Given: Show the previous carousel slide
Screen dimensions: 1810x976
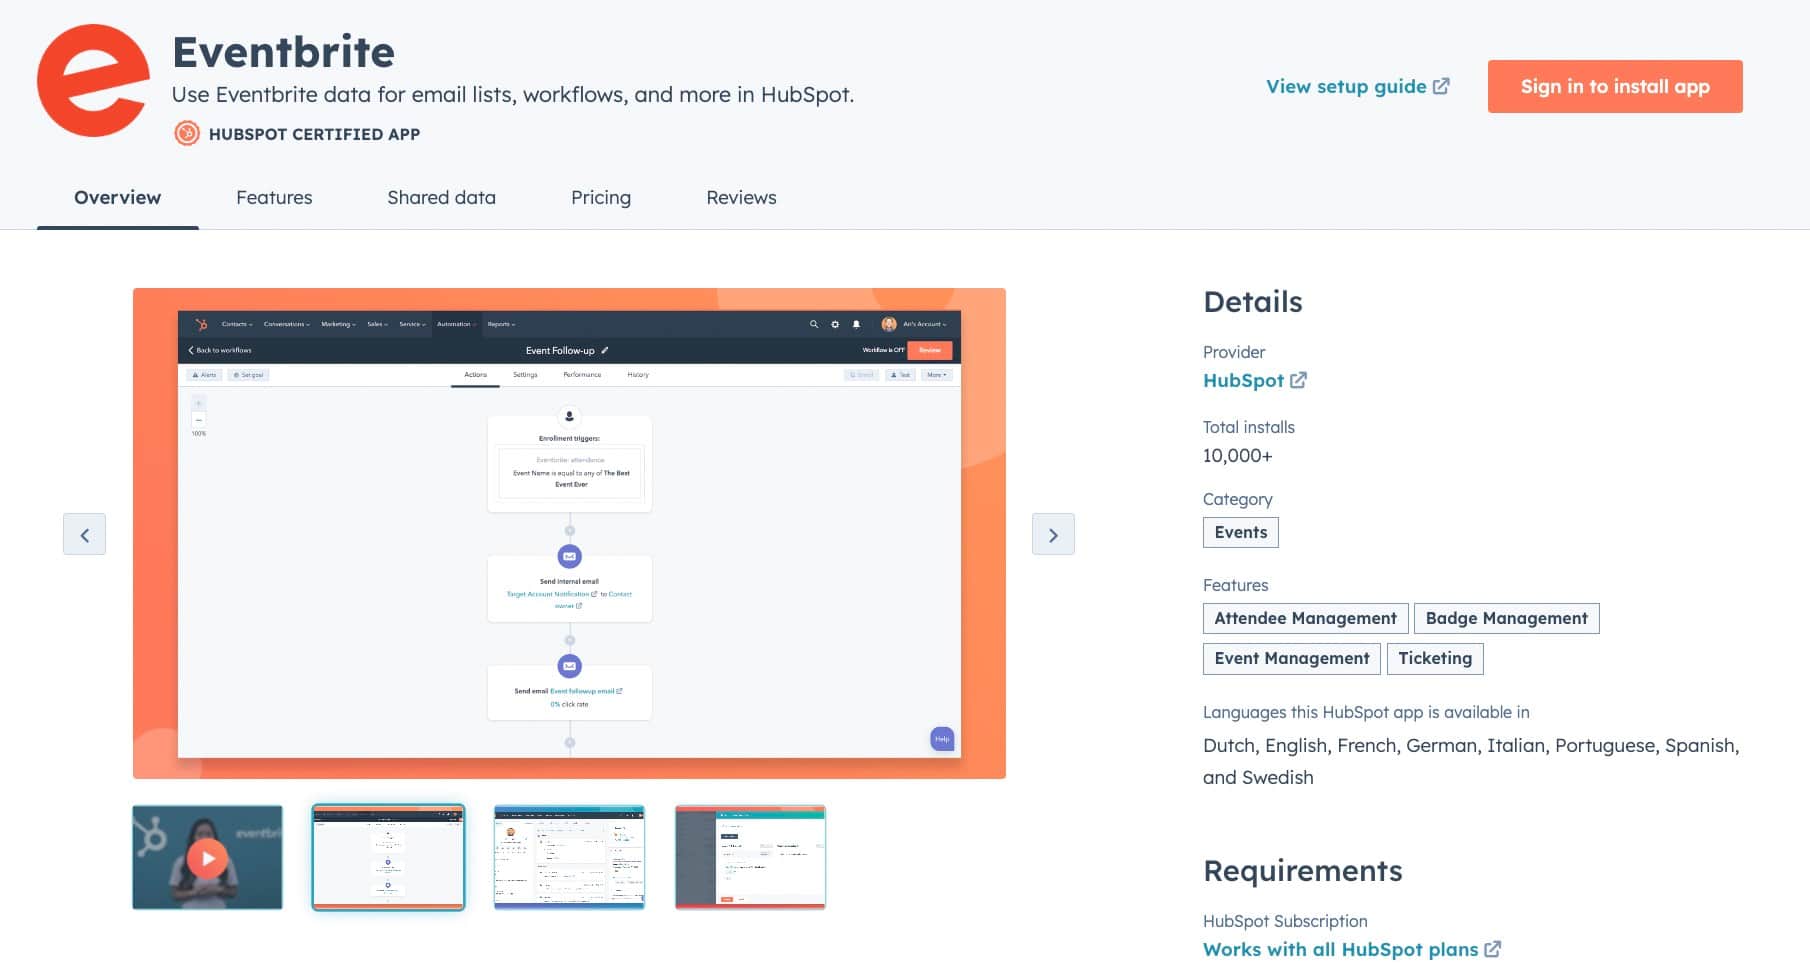Looking at the screenshot, I should click(84, 534).
